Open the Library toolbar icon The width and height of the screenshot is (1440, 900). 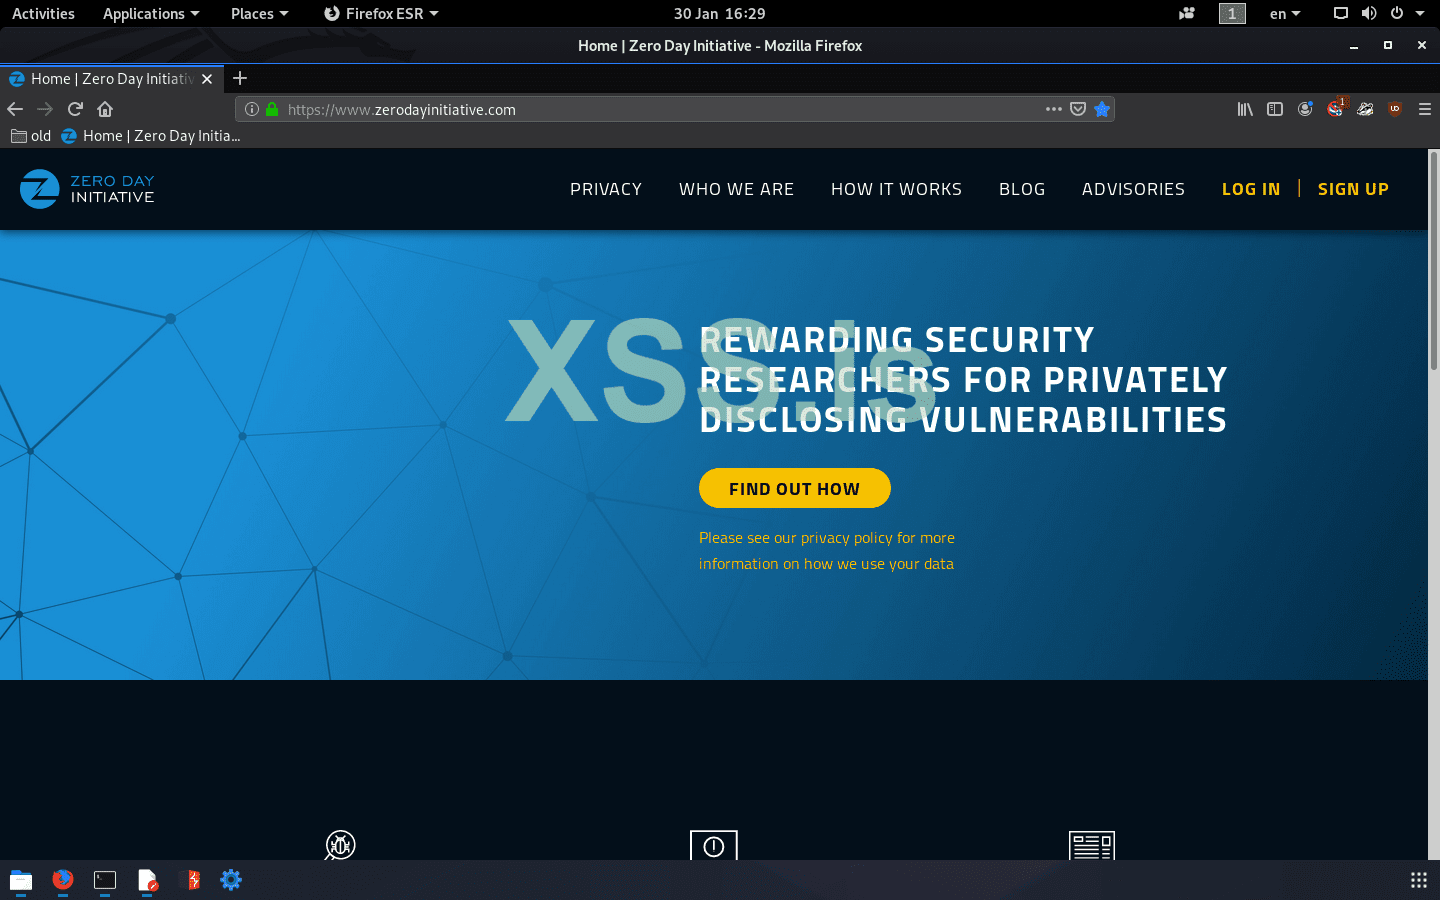pos(1245,109)
